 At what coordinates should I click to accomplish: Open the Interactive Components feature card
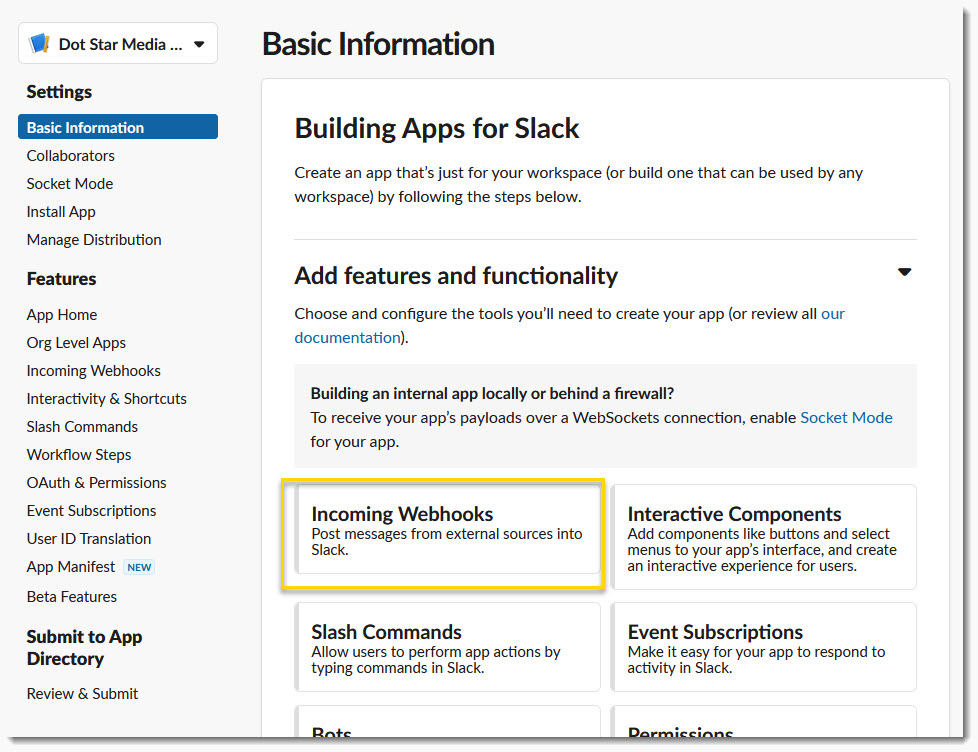763,537
